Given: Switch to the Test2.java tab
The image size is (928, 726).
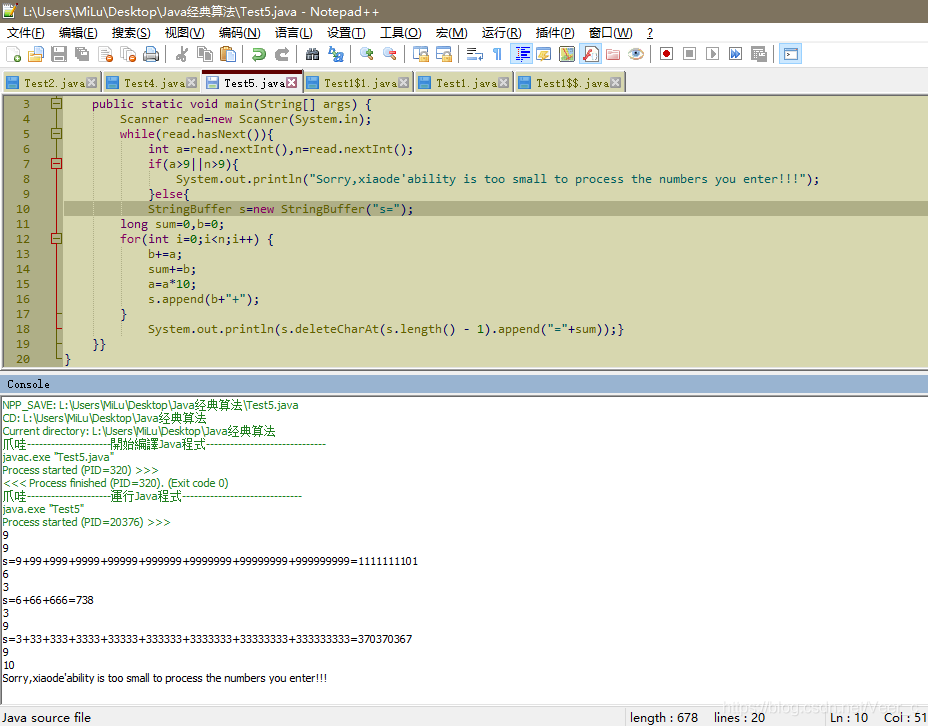Looking at the screenshot, I should 51,83.
